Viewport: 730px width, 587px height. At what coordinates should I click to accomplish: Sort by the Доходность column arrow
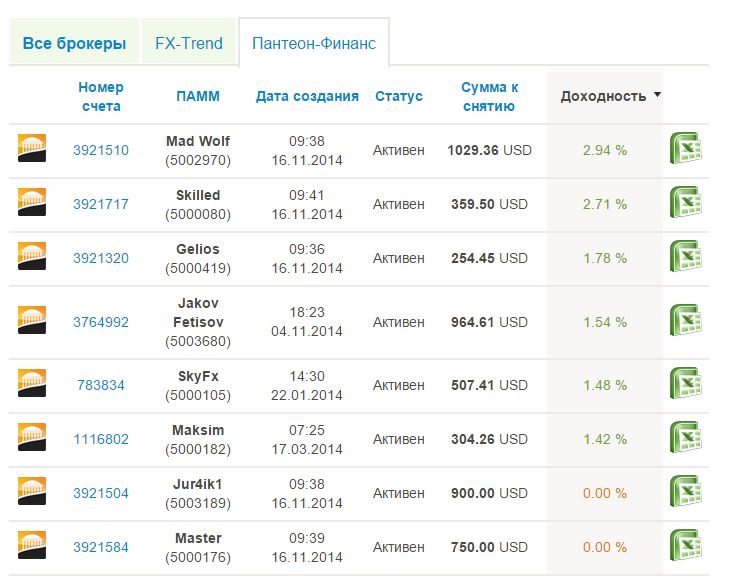click(x=657, y=95)
